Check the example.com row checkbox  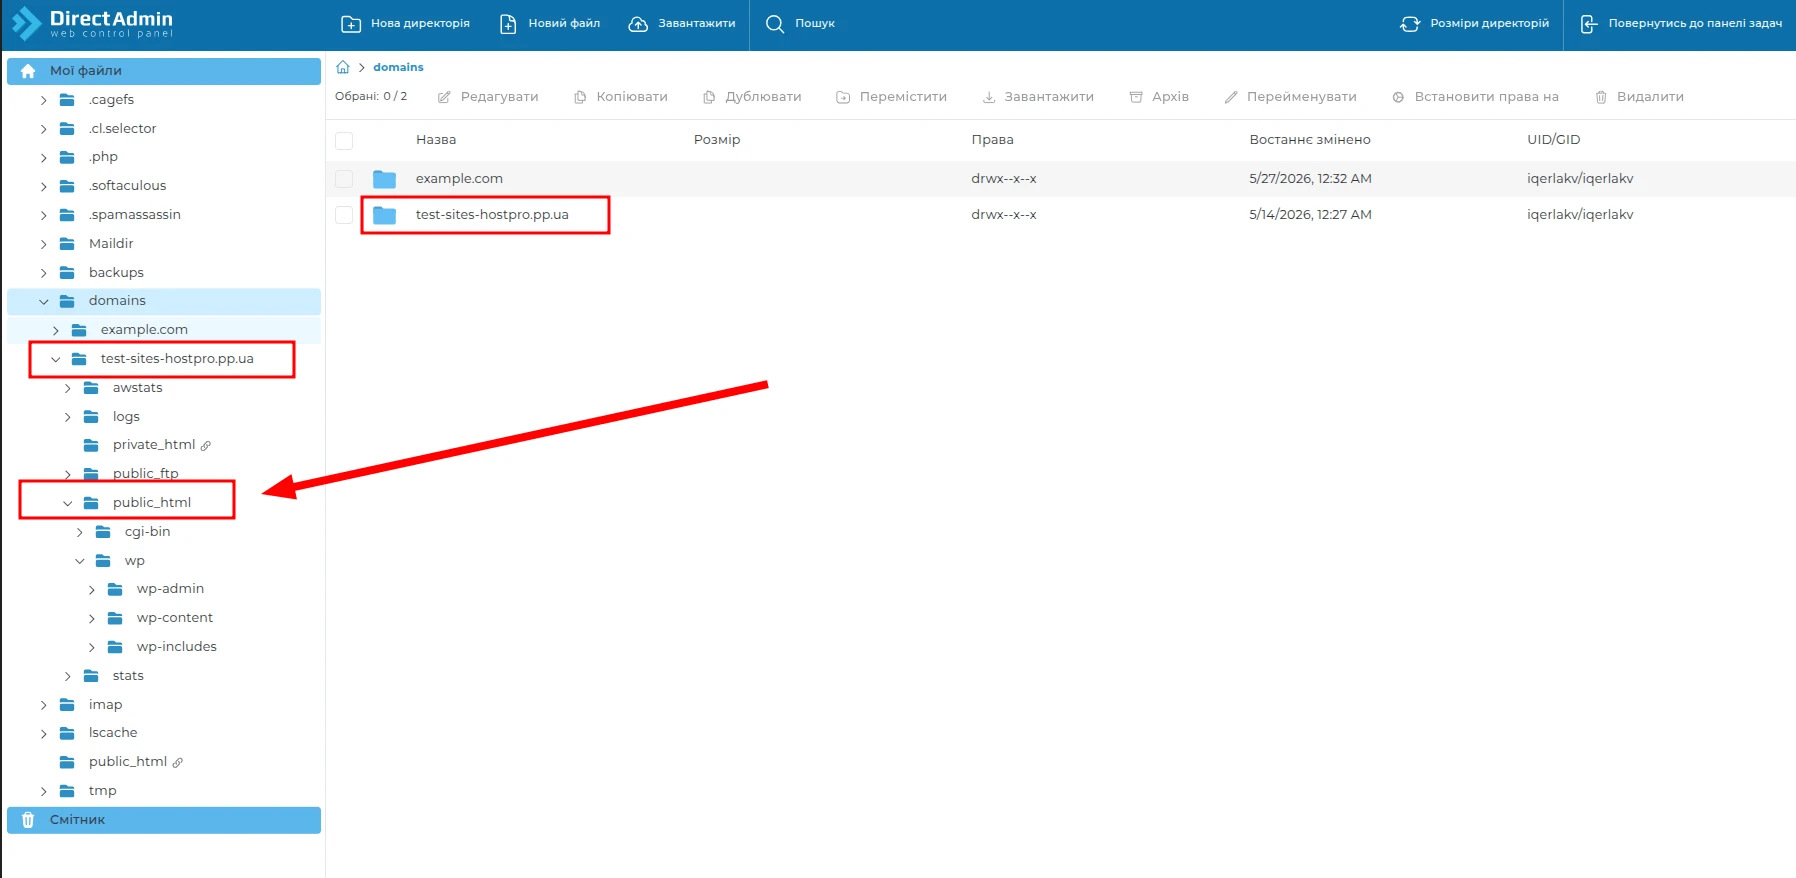click(x=344, y=179)
